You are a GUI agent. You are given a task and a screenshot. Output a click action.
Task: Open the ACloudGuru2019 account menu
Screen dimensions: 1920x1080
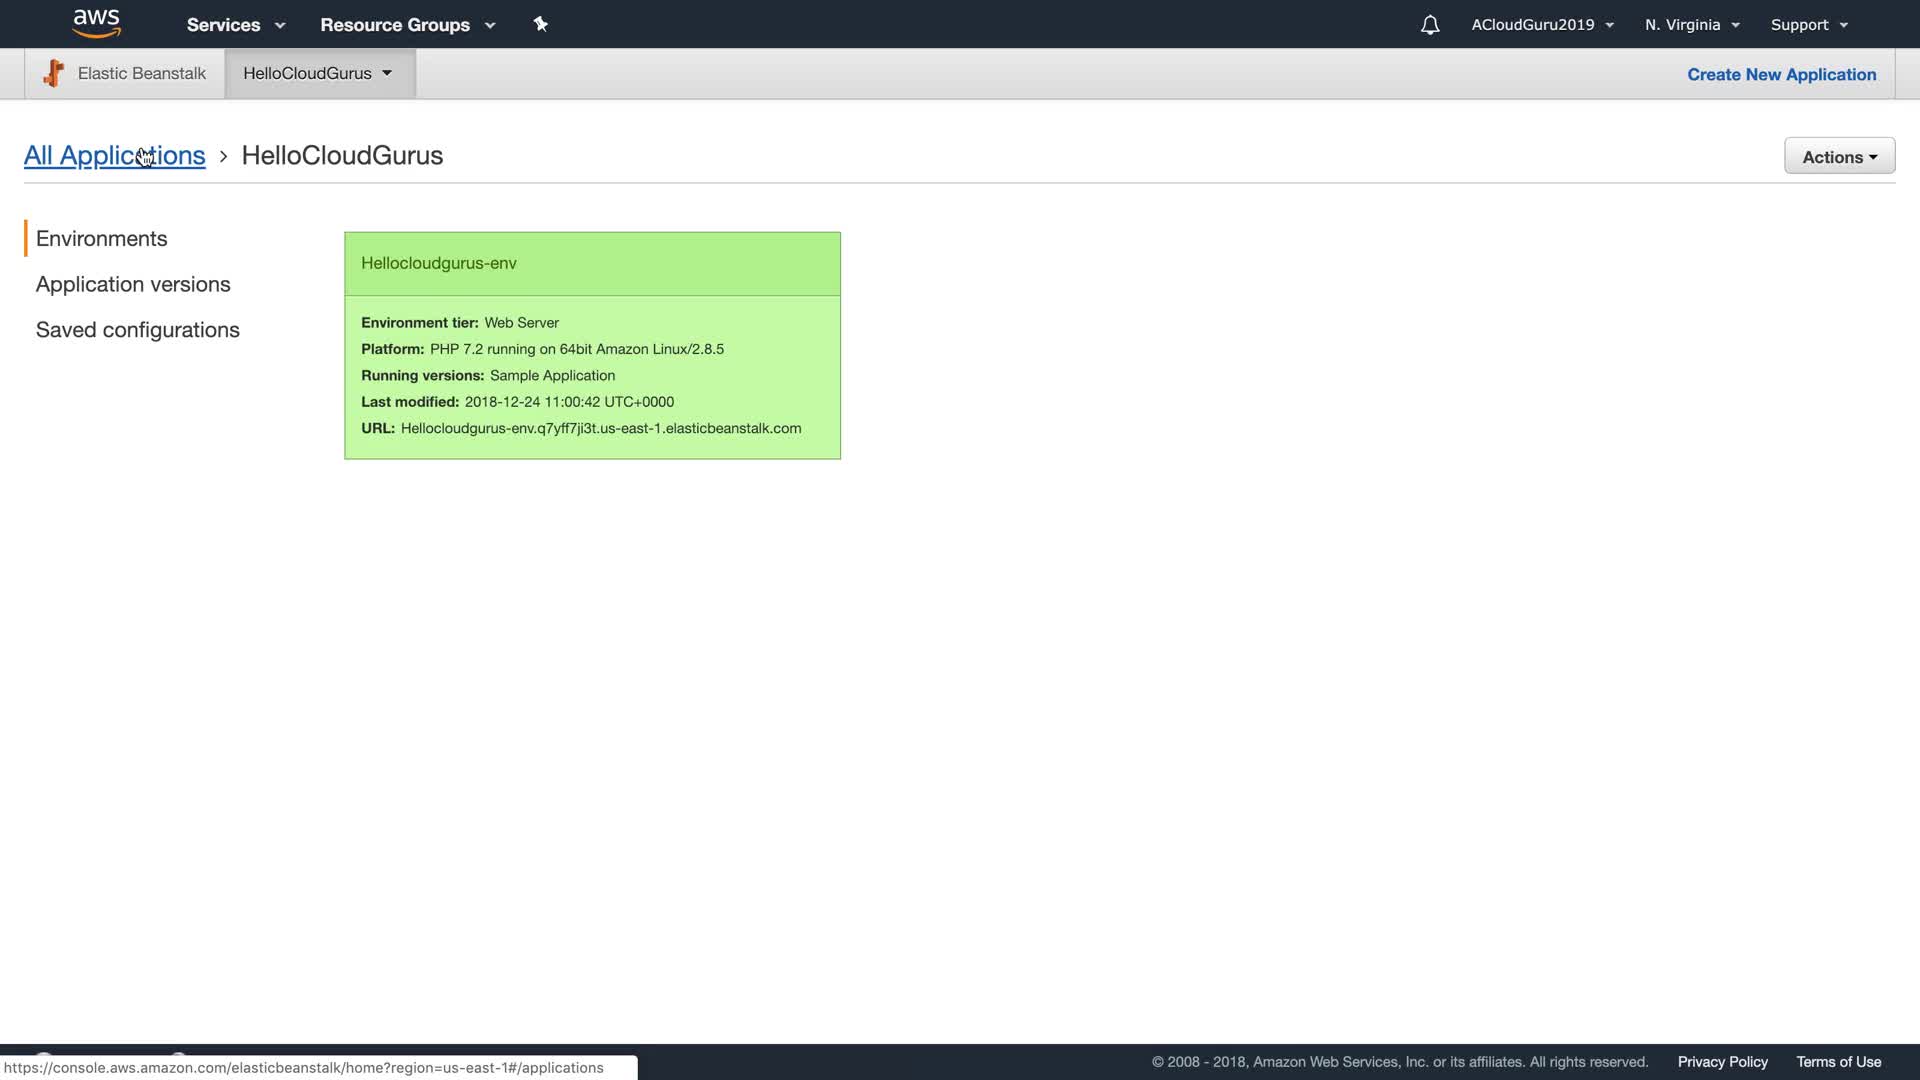pyautogui.click(x=1542, y=25)
